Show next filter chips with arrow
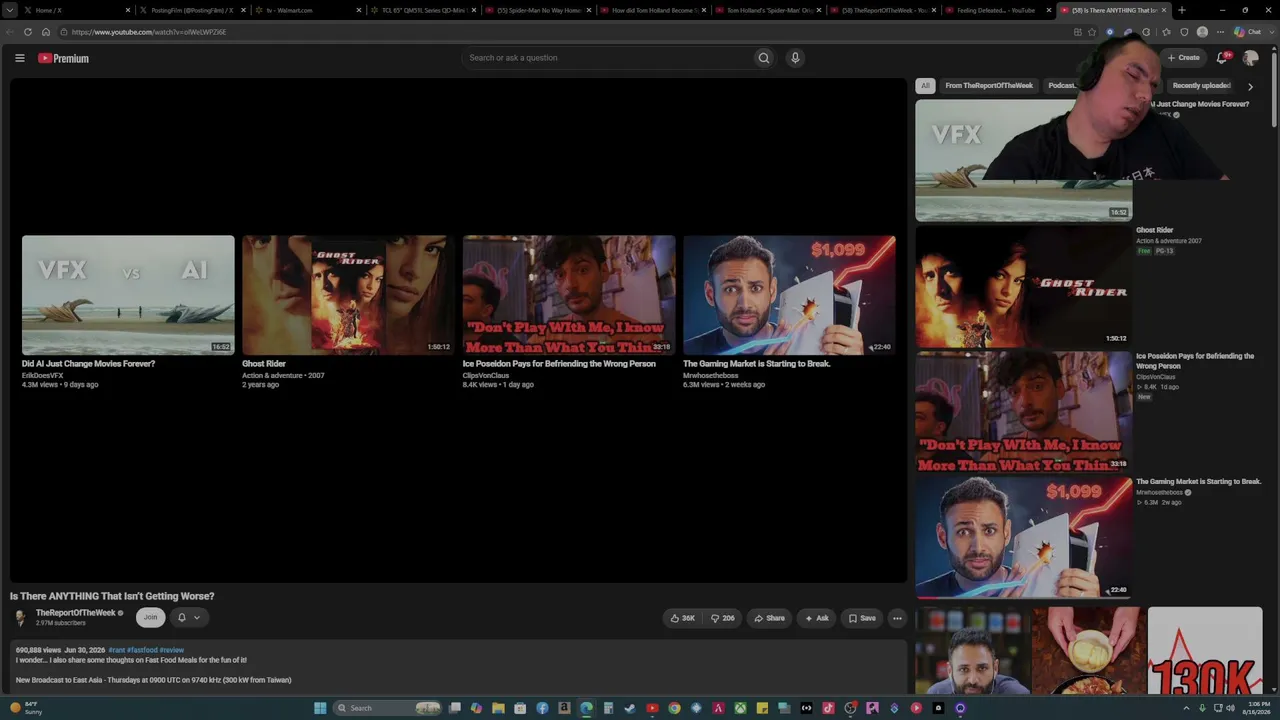The width and height of the screenshot is (1280, 720). pyautogui.click(x=1250, y=87)
